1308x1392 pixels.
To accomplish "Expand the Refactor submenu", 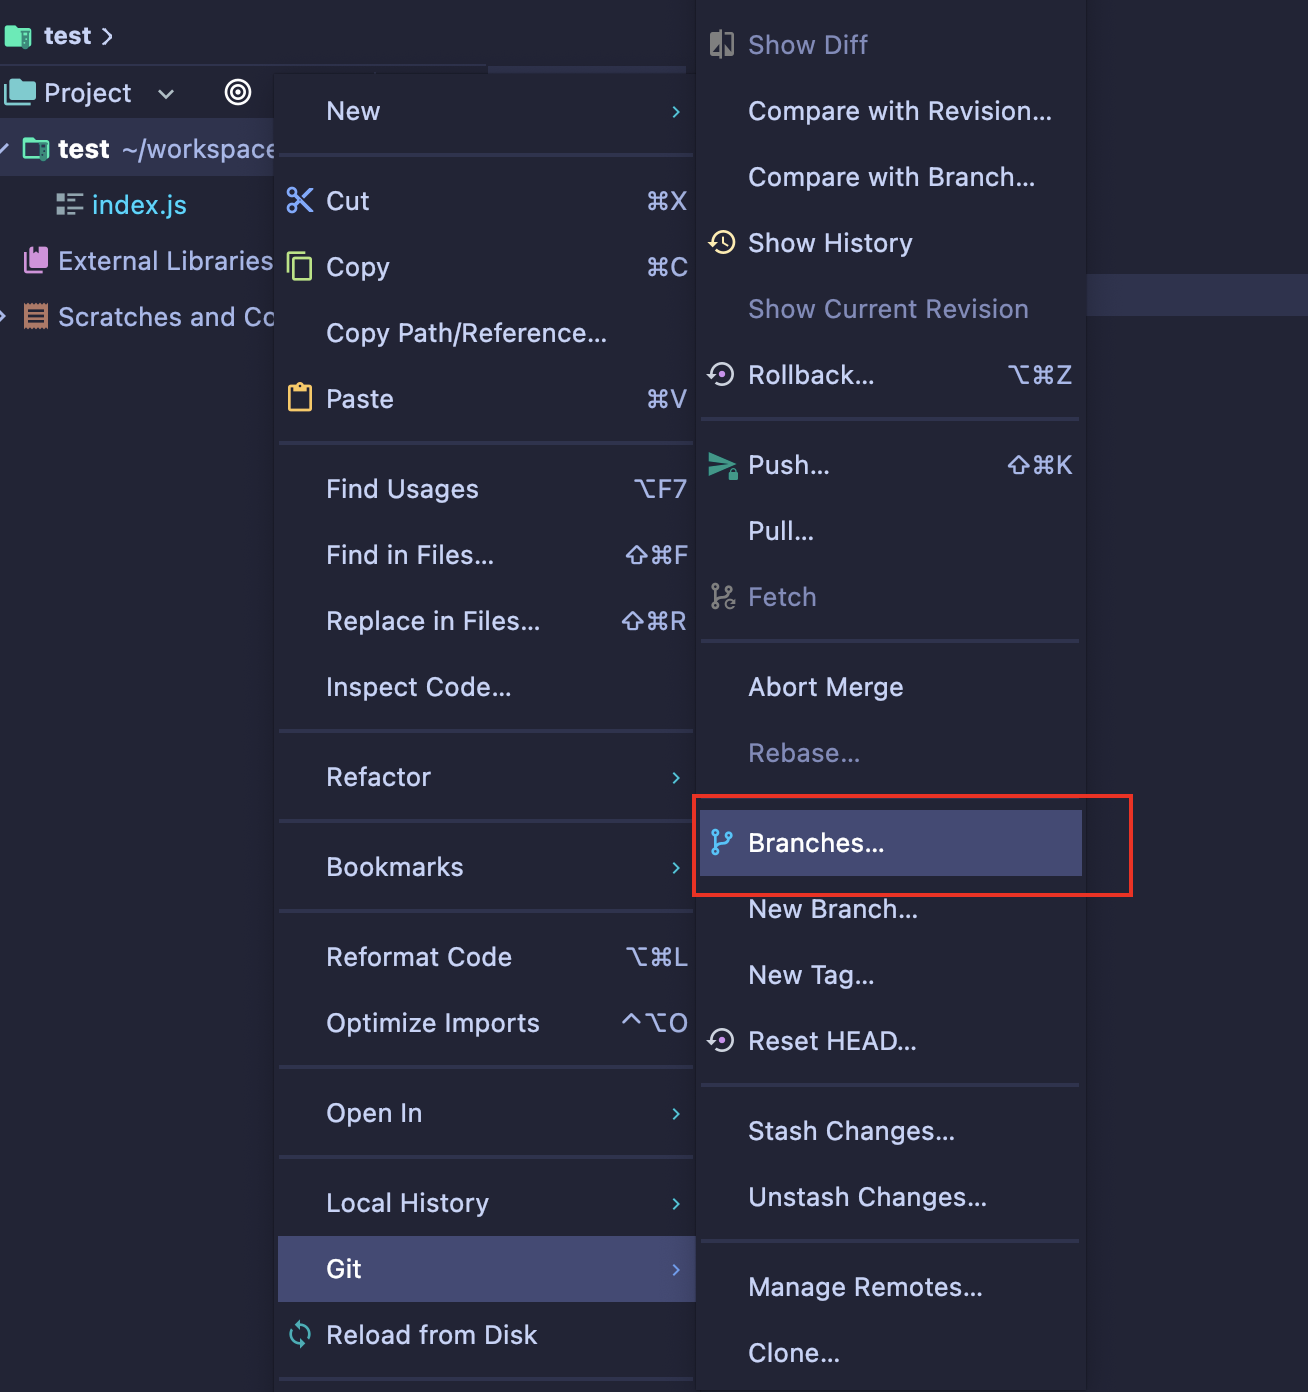I will 676,778.
